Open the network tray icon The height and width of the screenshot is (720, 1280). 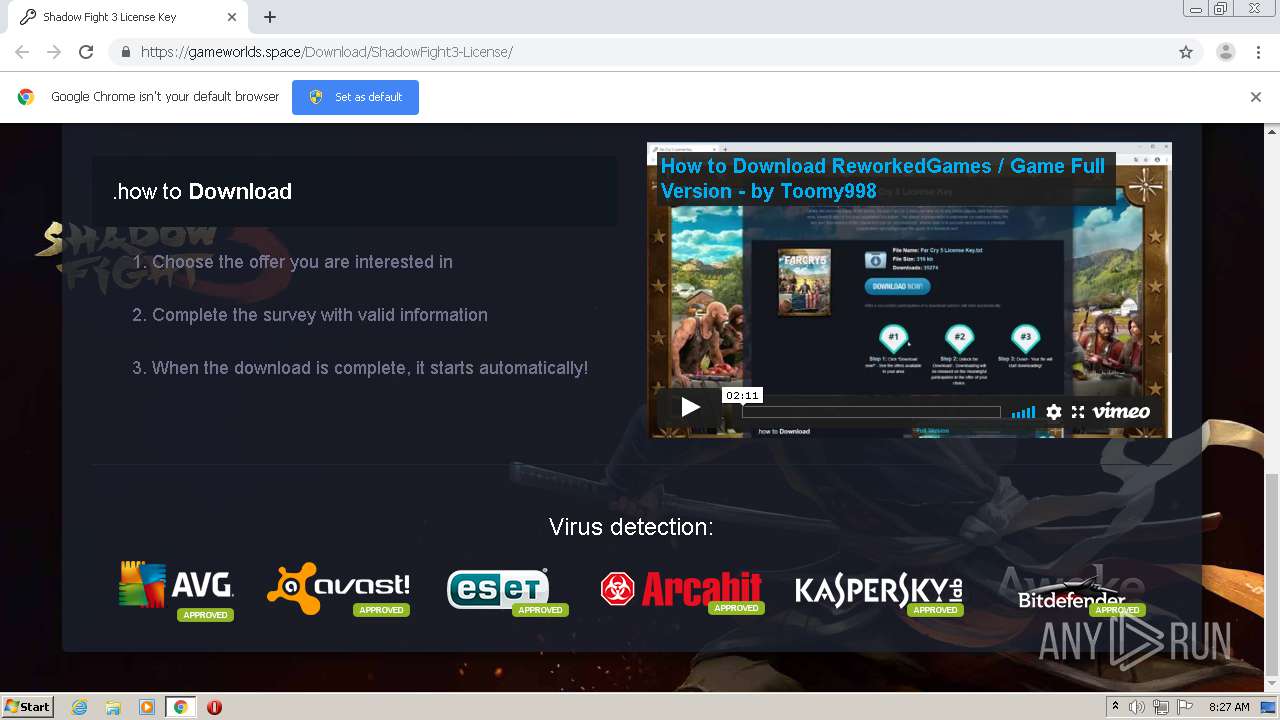[x=1160, y=707]
